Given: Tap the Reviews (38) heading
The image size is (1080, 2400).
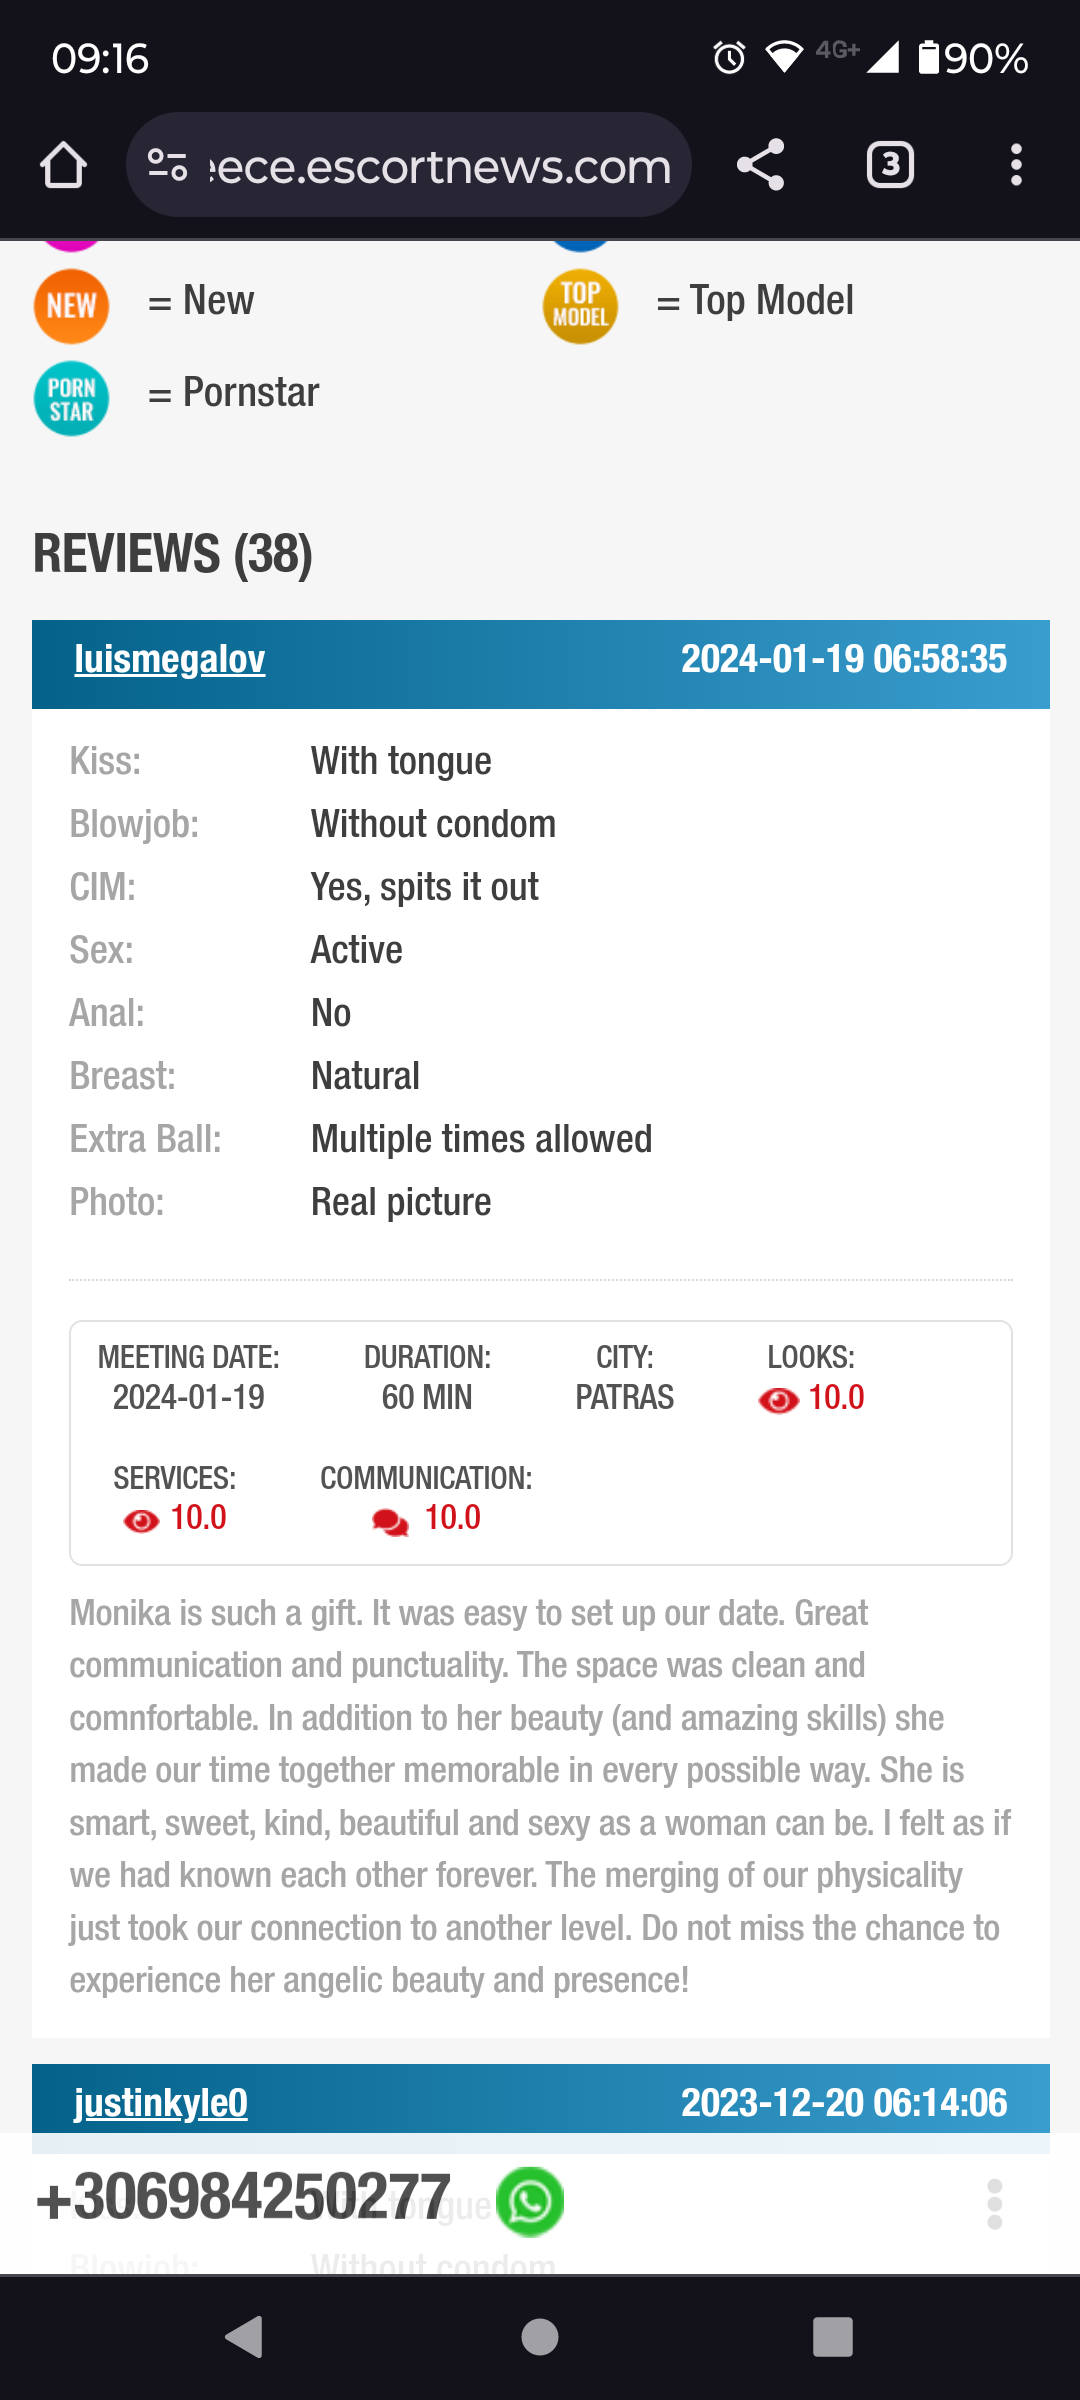Looking at the screenshot, I should coord(173,554).
